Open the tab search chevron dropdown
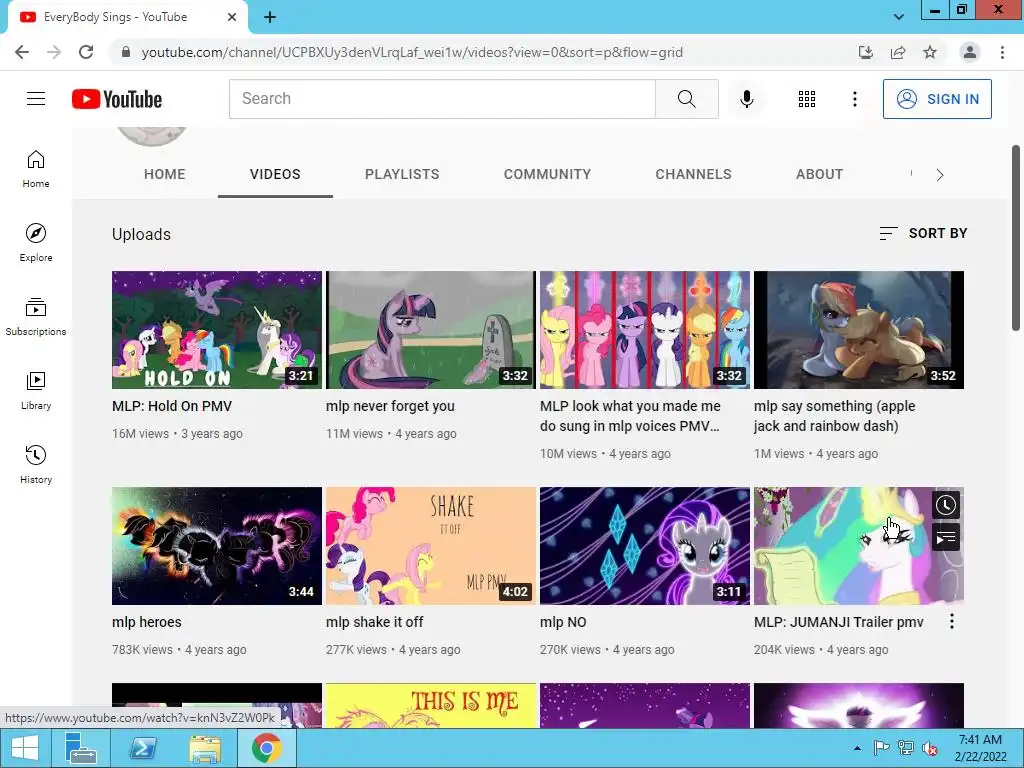 (x=899, y=17)
